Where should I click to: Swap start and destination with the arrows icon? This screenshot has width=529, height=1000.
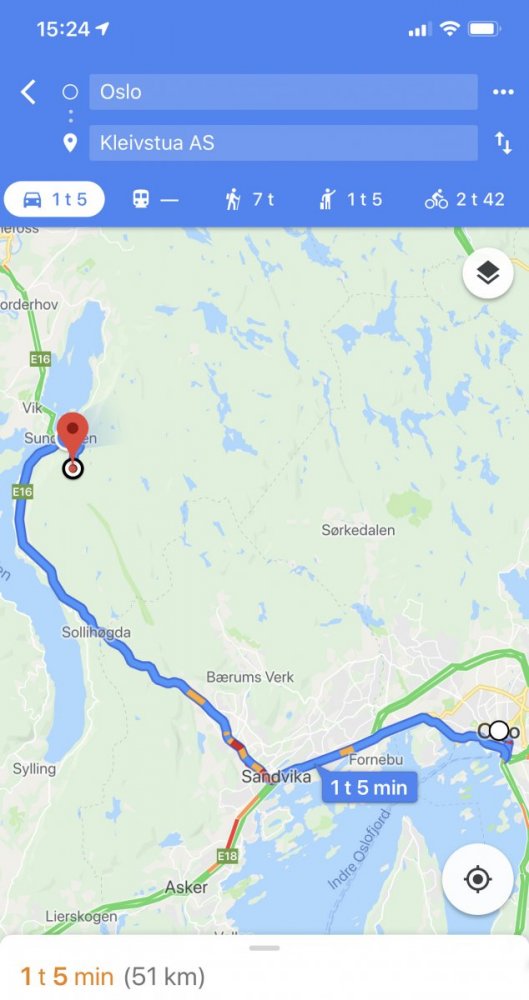point(503,143)
